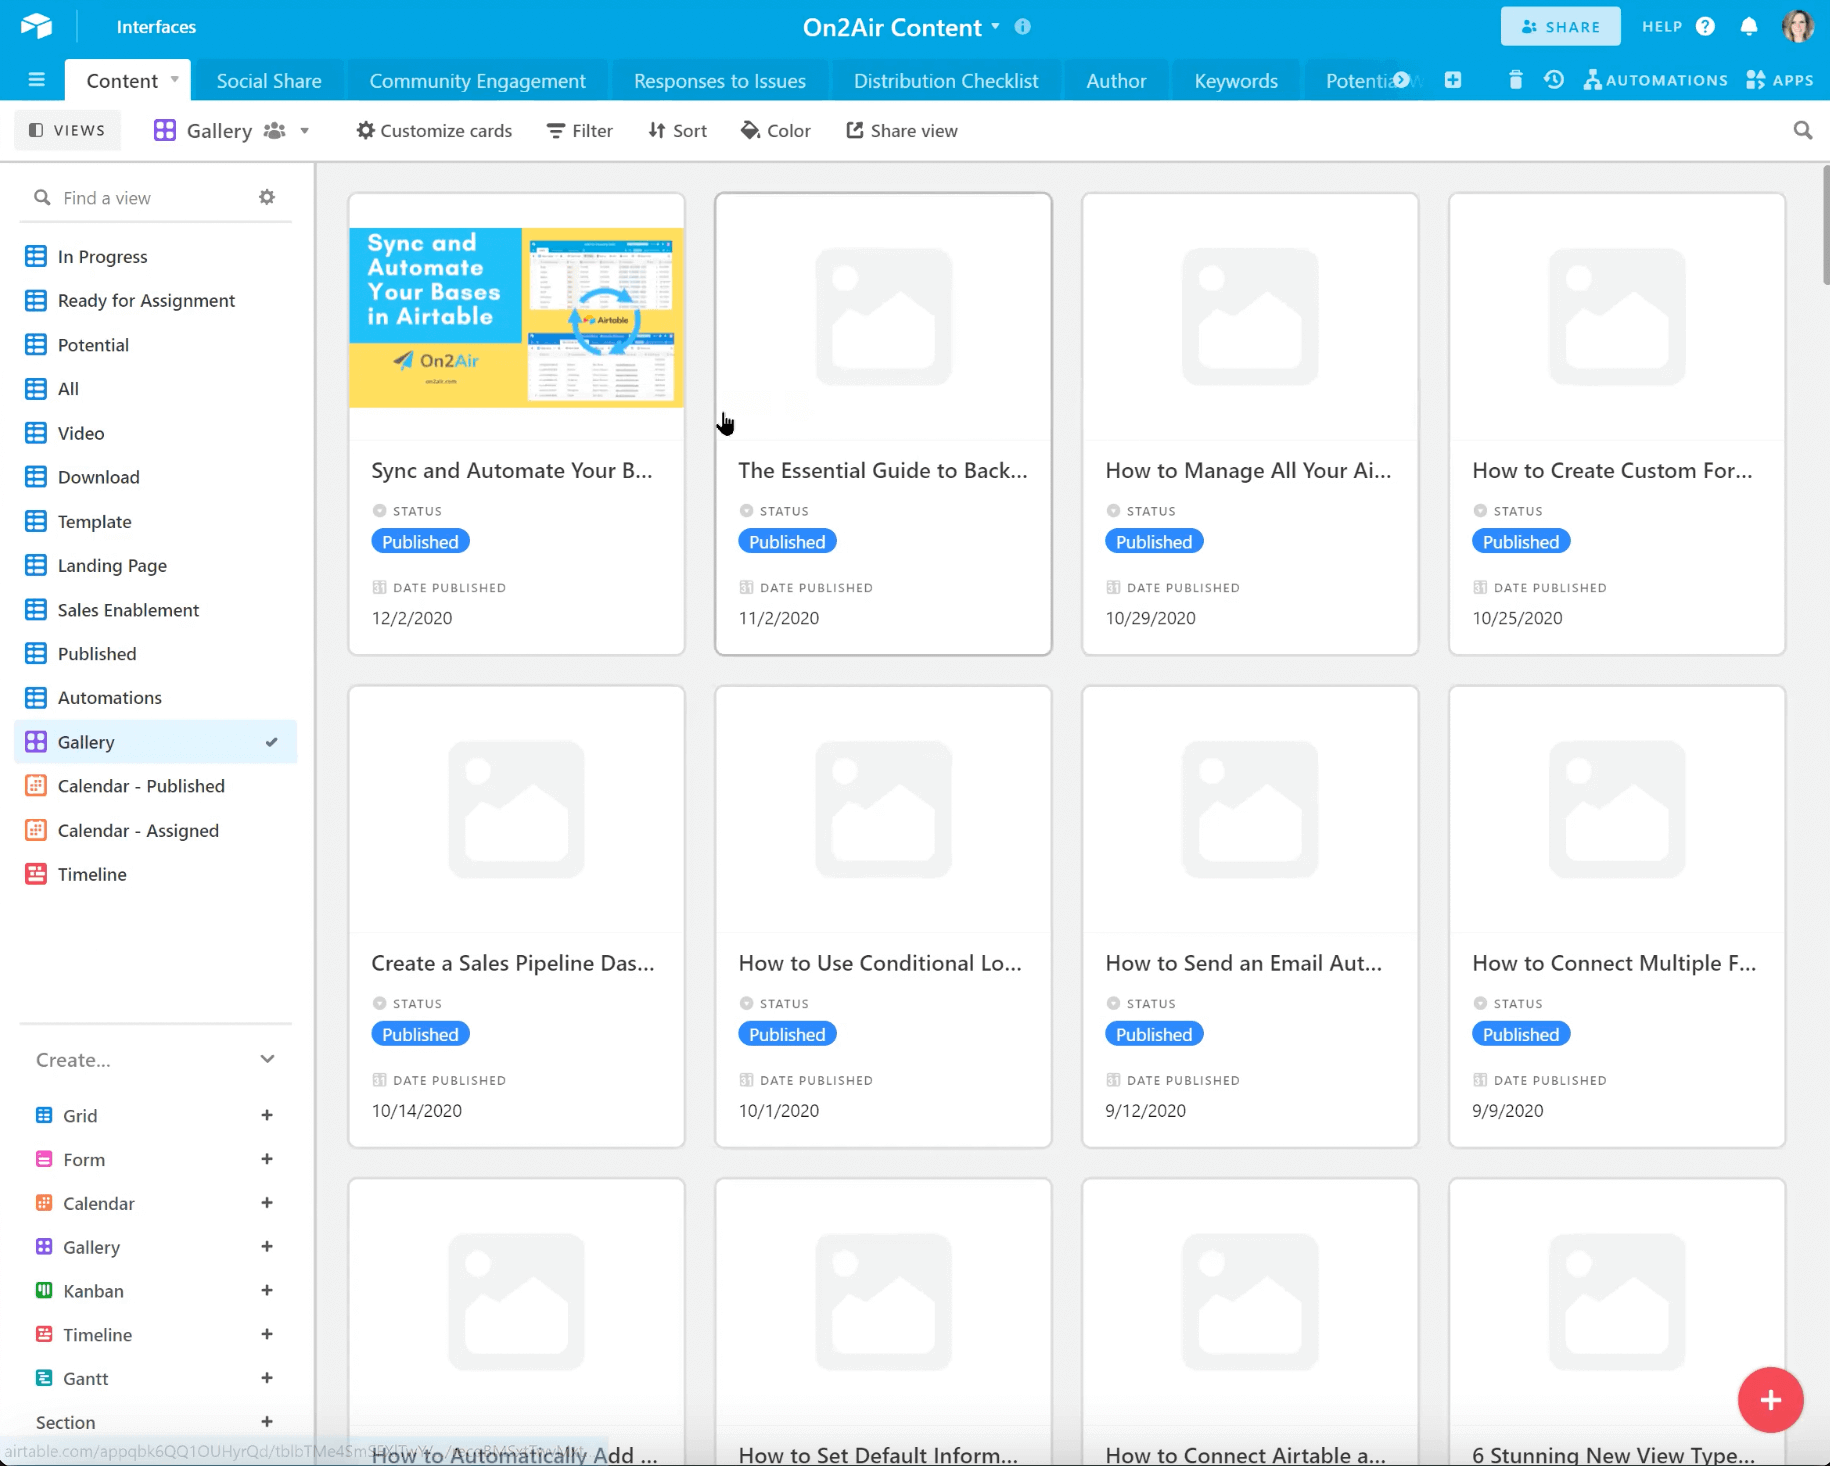The image size is (1830, 1466).
Task: Click the search magnifier icon
Action: [1803, 130]
